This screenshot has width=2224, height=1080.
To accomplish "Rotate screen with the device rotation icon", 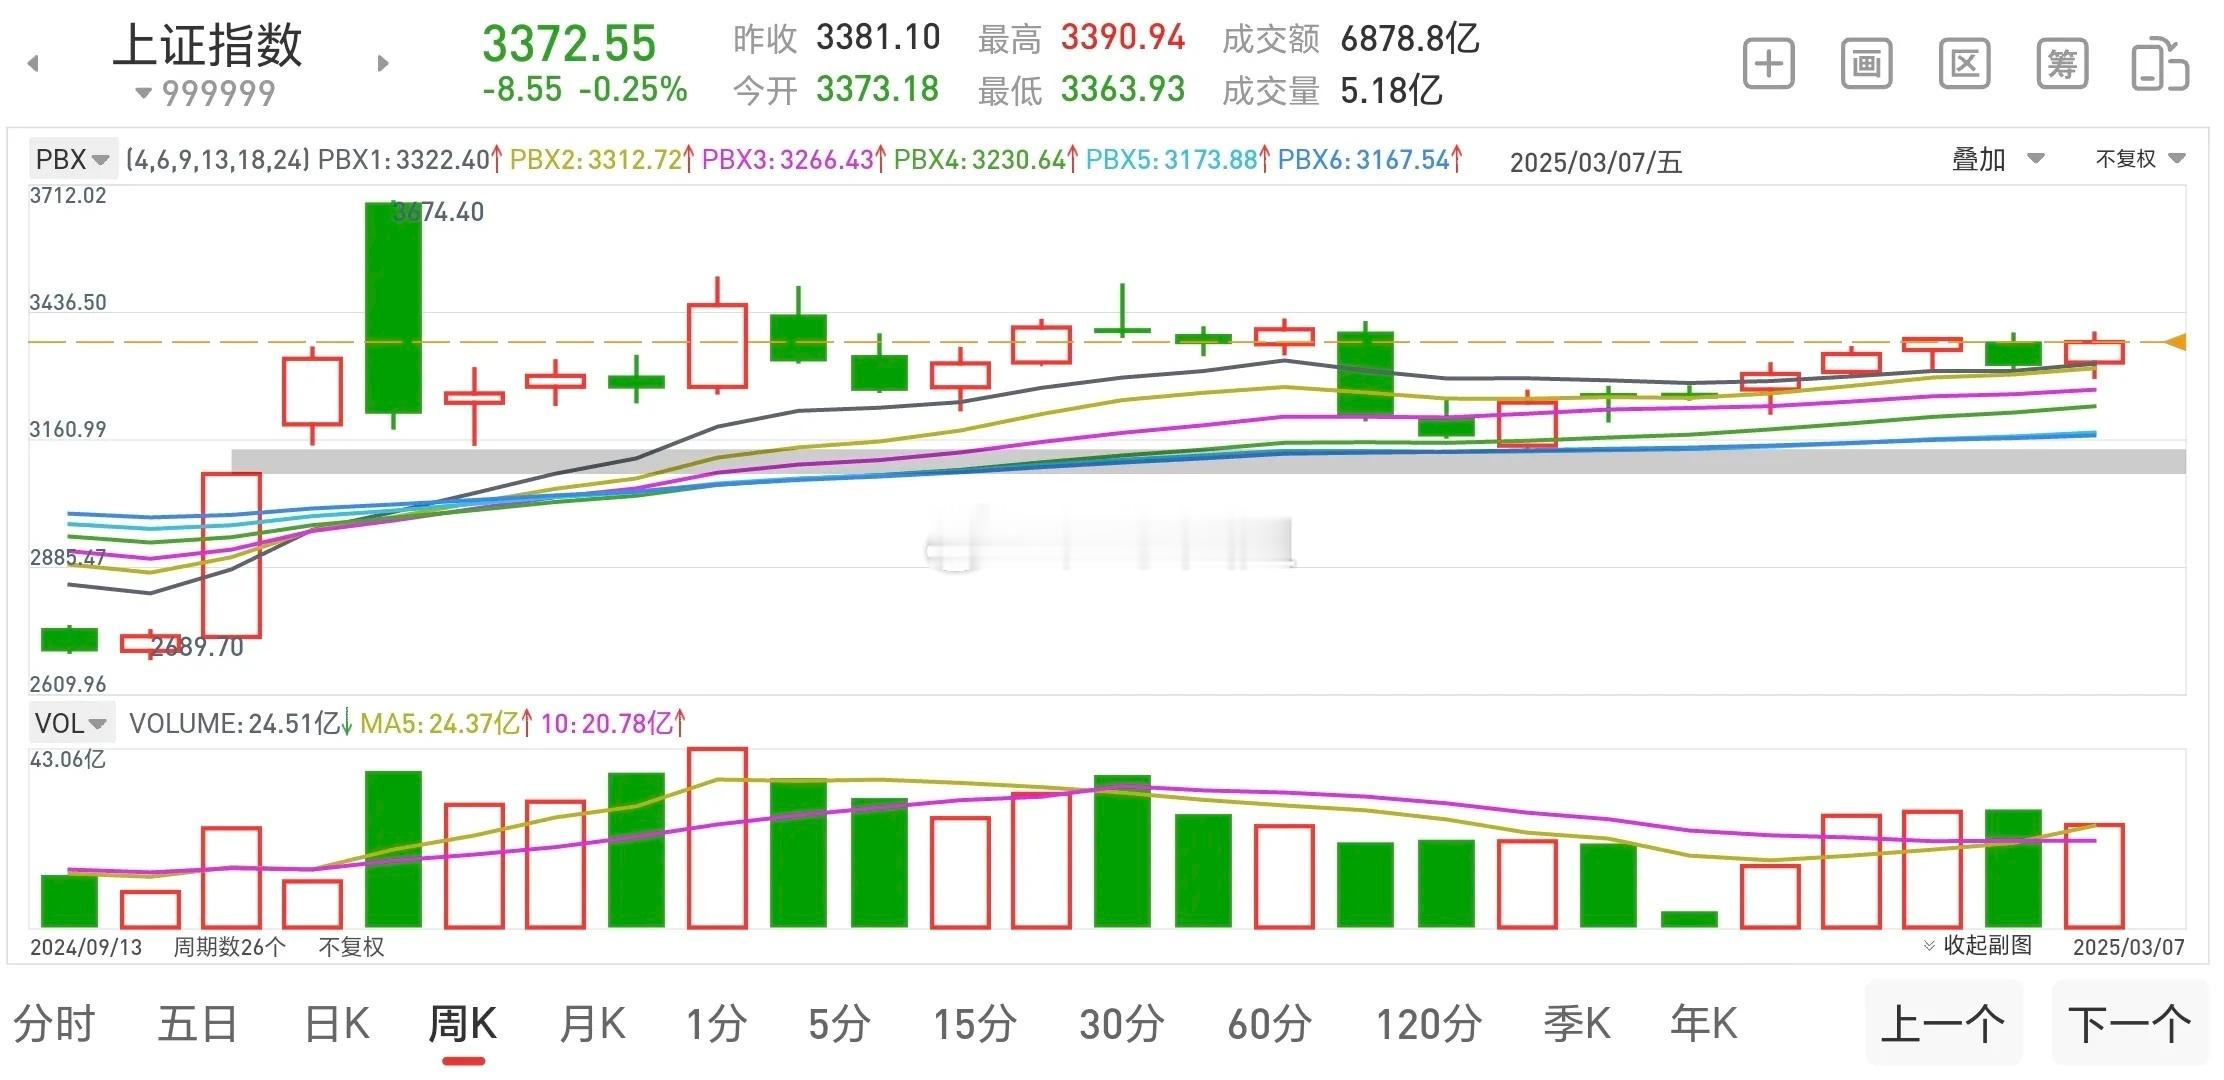I will 2160,64.
